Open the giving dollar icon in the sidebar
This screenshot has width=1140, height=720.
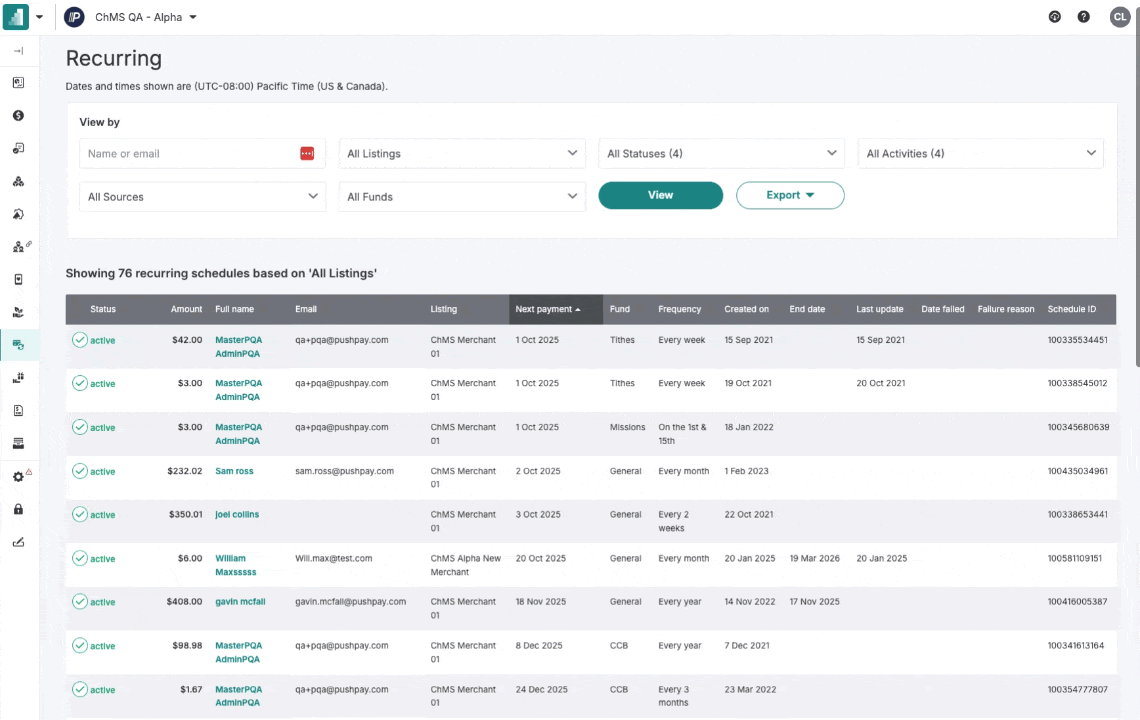[x=18, y=115]
